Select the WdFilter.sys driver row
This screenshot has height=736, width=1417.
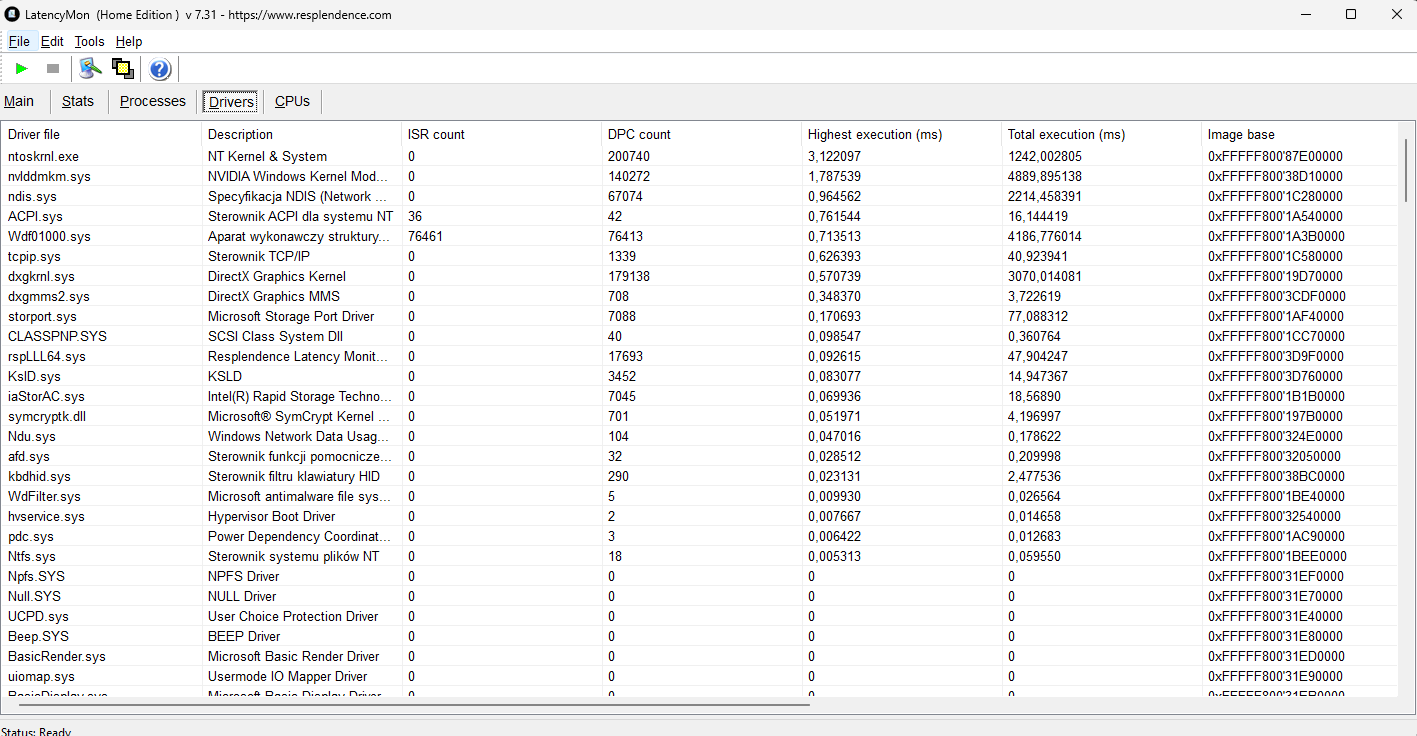tap(700, 496)
